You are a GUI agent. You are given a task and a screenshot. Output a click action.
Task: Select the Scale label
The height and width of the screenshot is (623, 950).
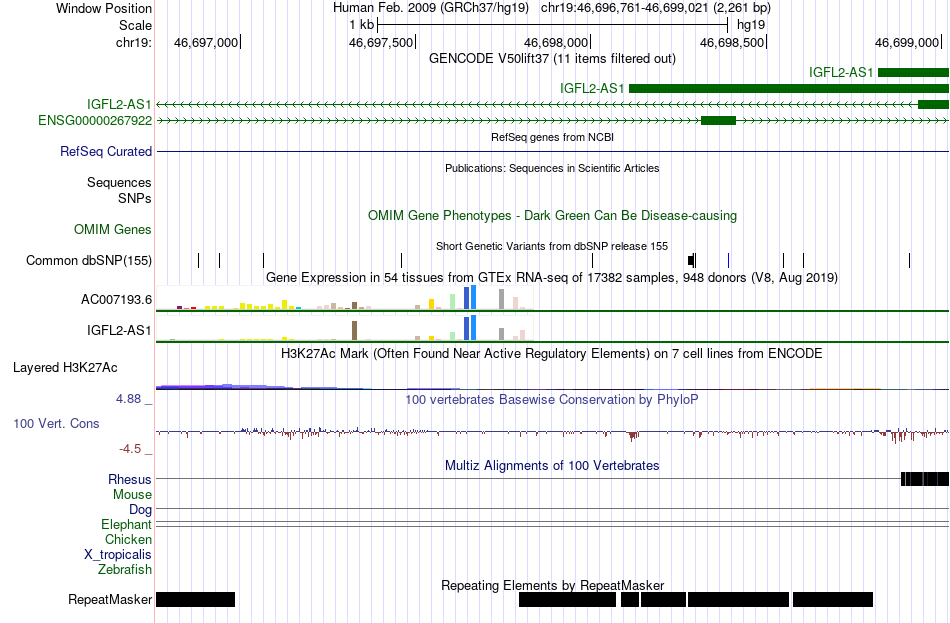click(x=136, y=25)
